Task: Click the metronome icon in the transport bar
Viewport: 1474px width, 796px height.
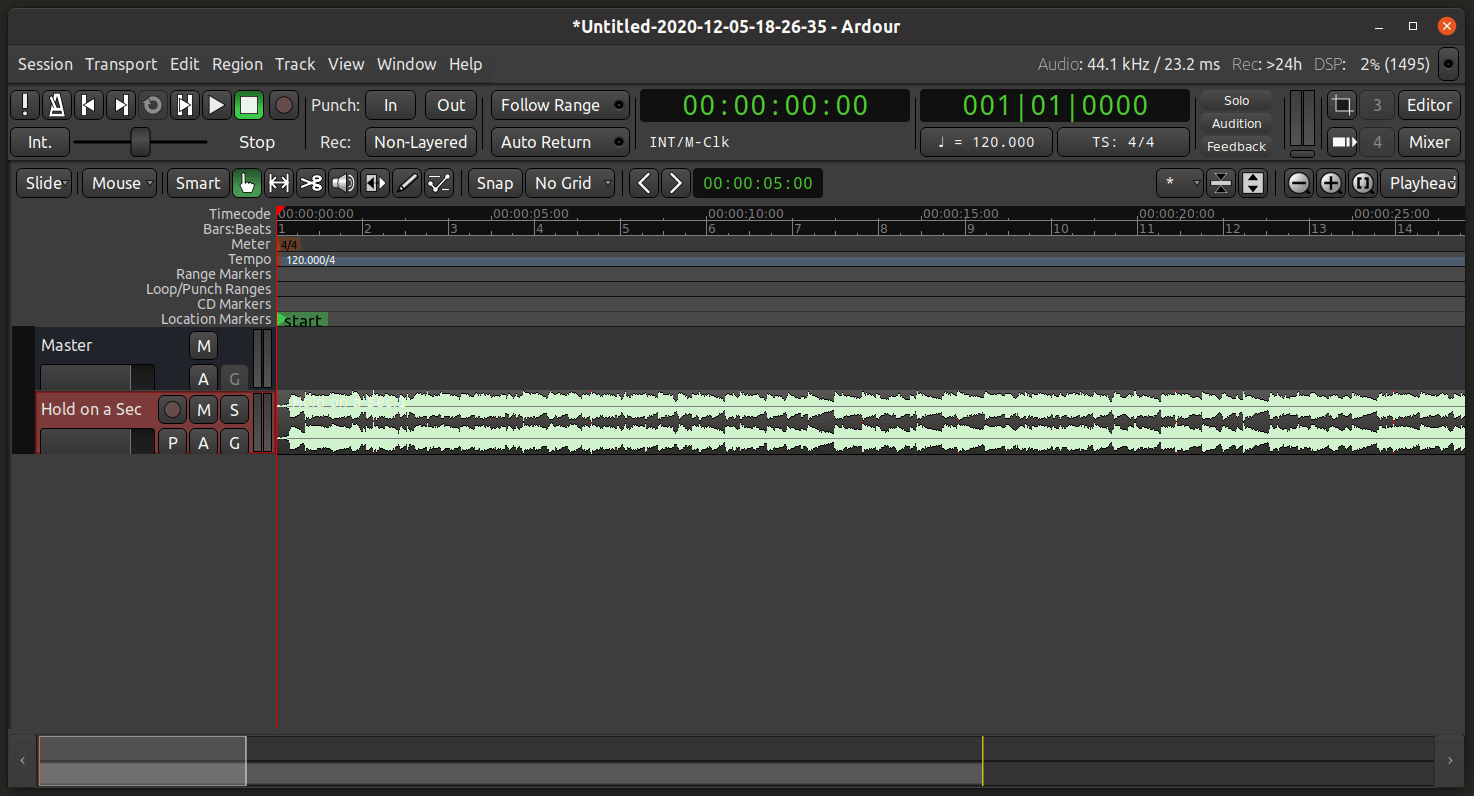Action: click(56, 105)
